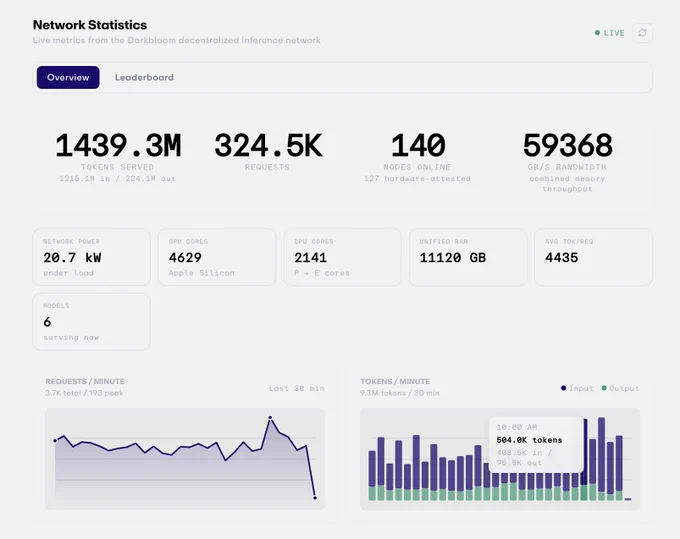Click the '10:00 AM' tooltip time
The height and width of the screenshot is (539, 680).
tap(517, 427)
